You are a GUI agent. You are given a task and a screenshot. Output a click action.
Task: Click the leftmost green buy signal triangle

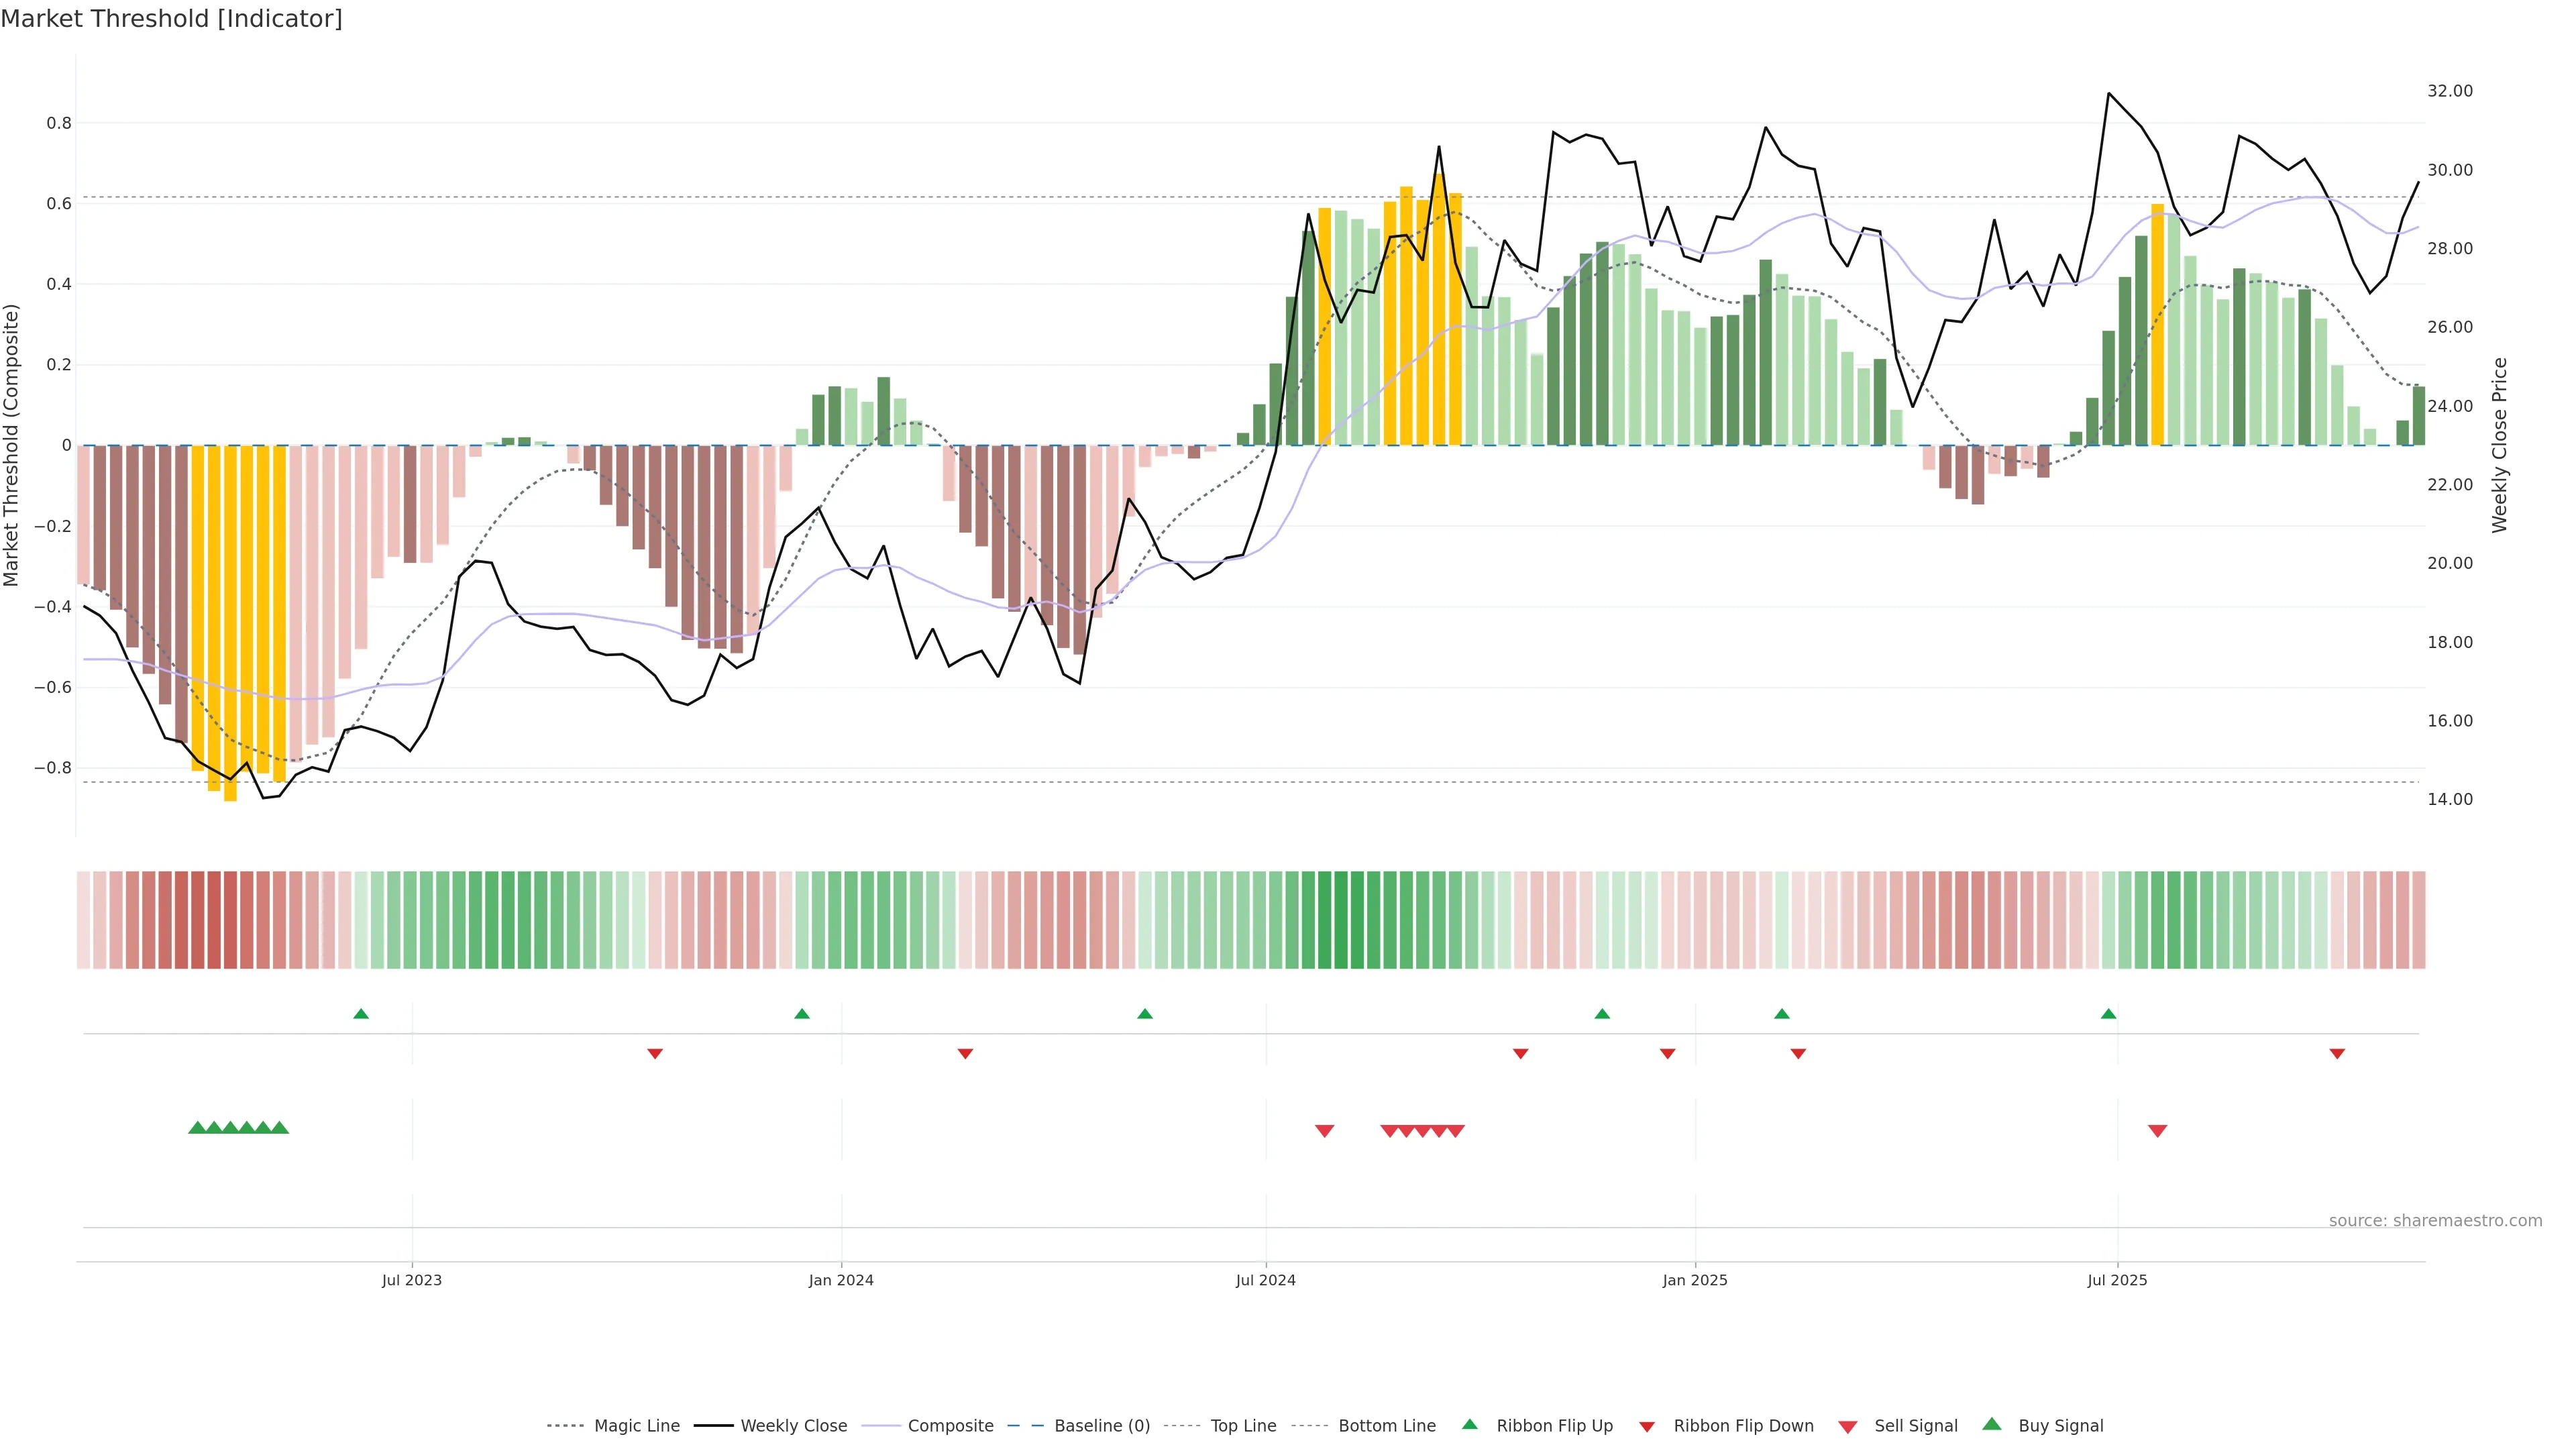pyautogui.click(x=197, y=1128)
